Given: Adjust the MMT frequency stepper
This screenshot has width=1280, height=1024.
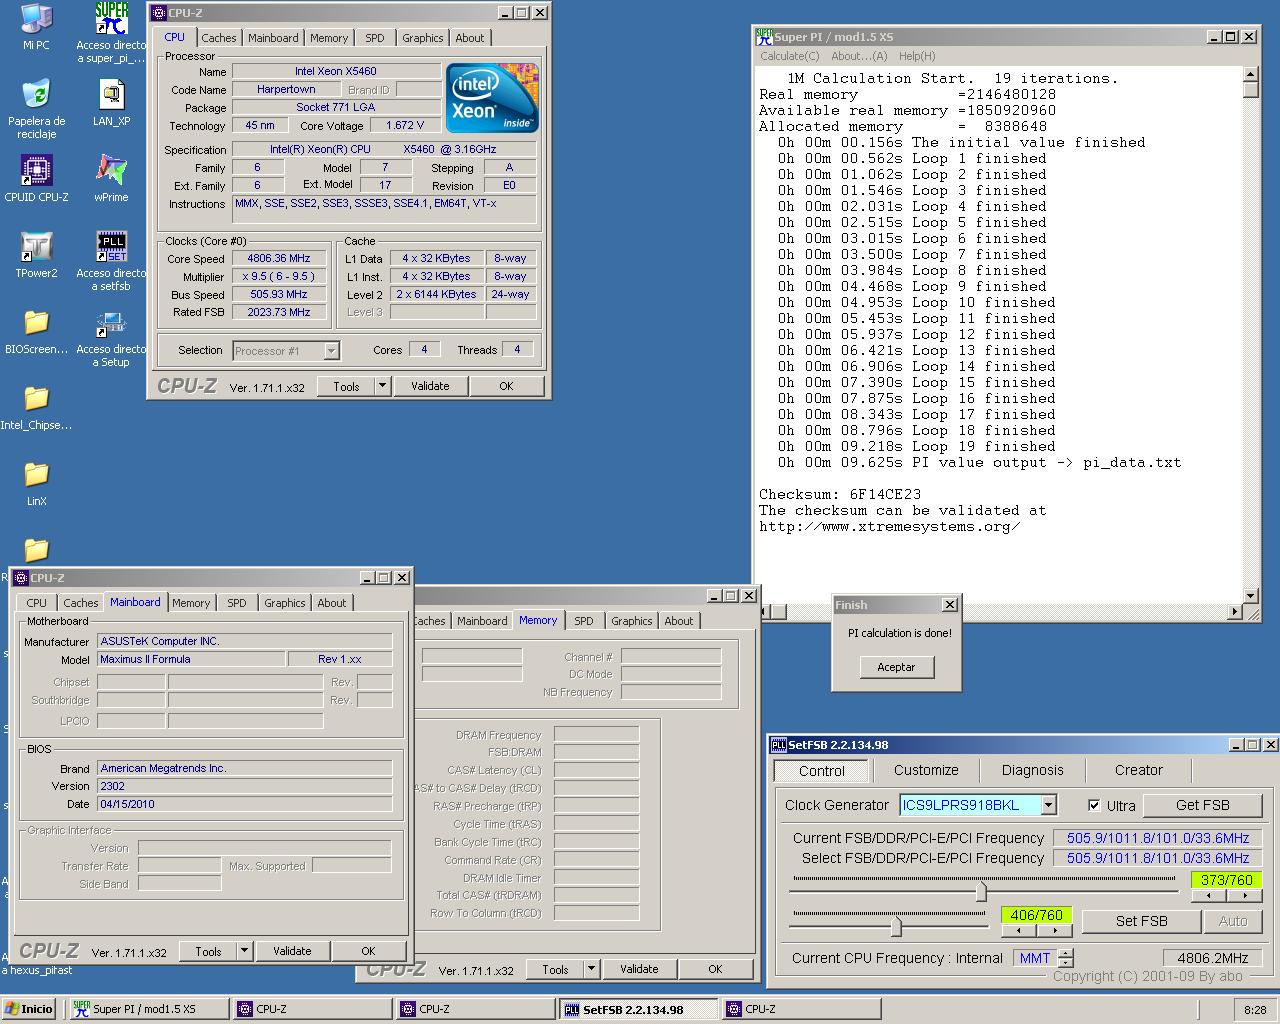Looking at the screenshot, I should [x=1066, y=958].
